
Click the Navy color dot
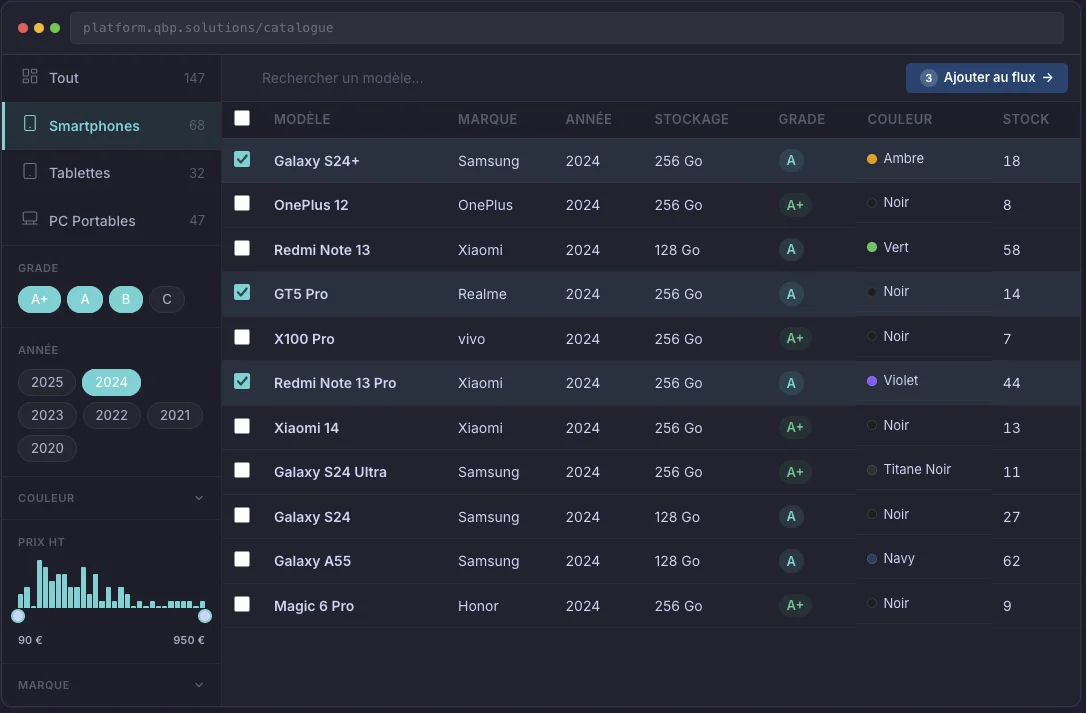tap(872, 558)
